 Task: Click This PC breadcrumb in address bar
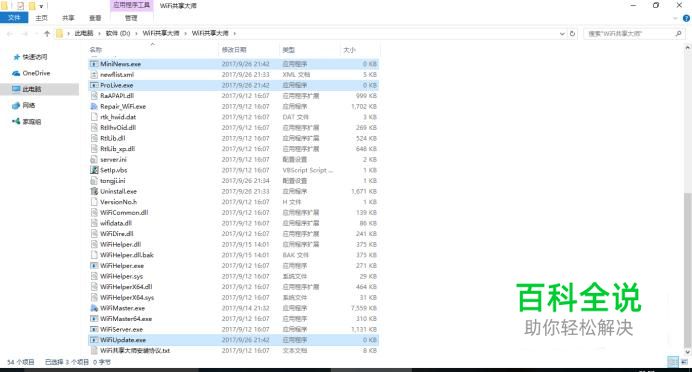point(84,34)
